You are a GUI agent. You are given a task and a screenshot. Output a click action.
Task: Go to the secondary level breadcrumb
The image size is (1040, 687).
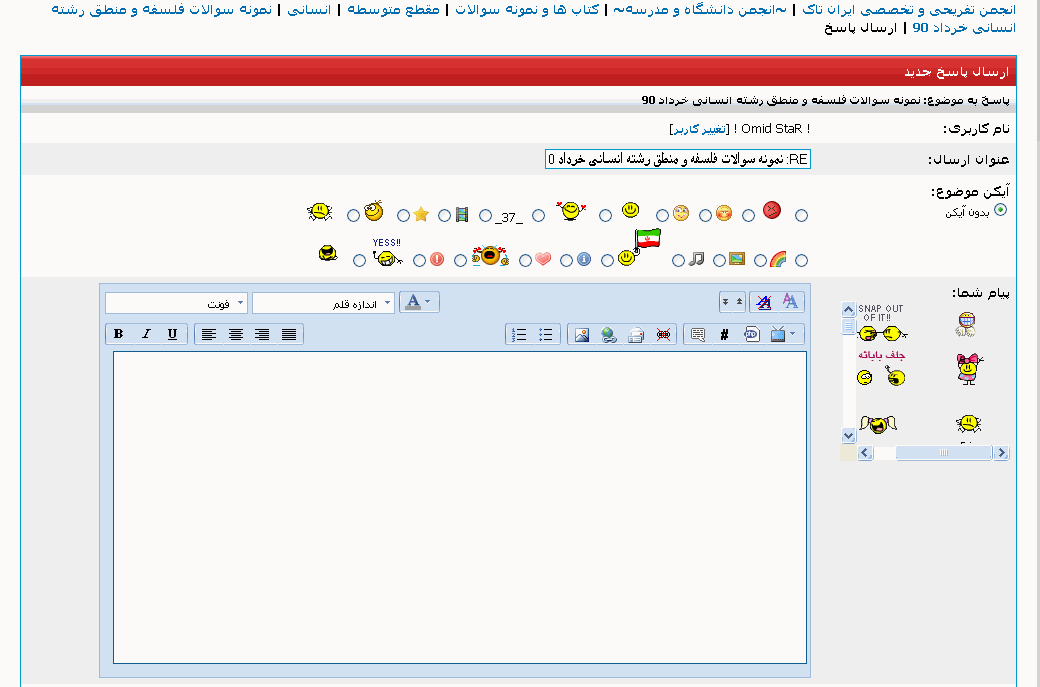[393, 10]
